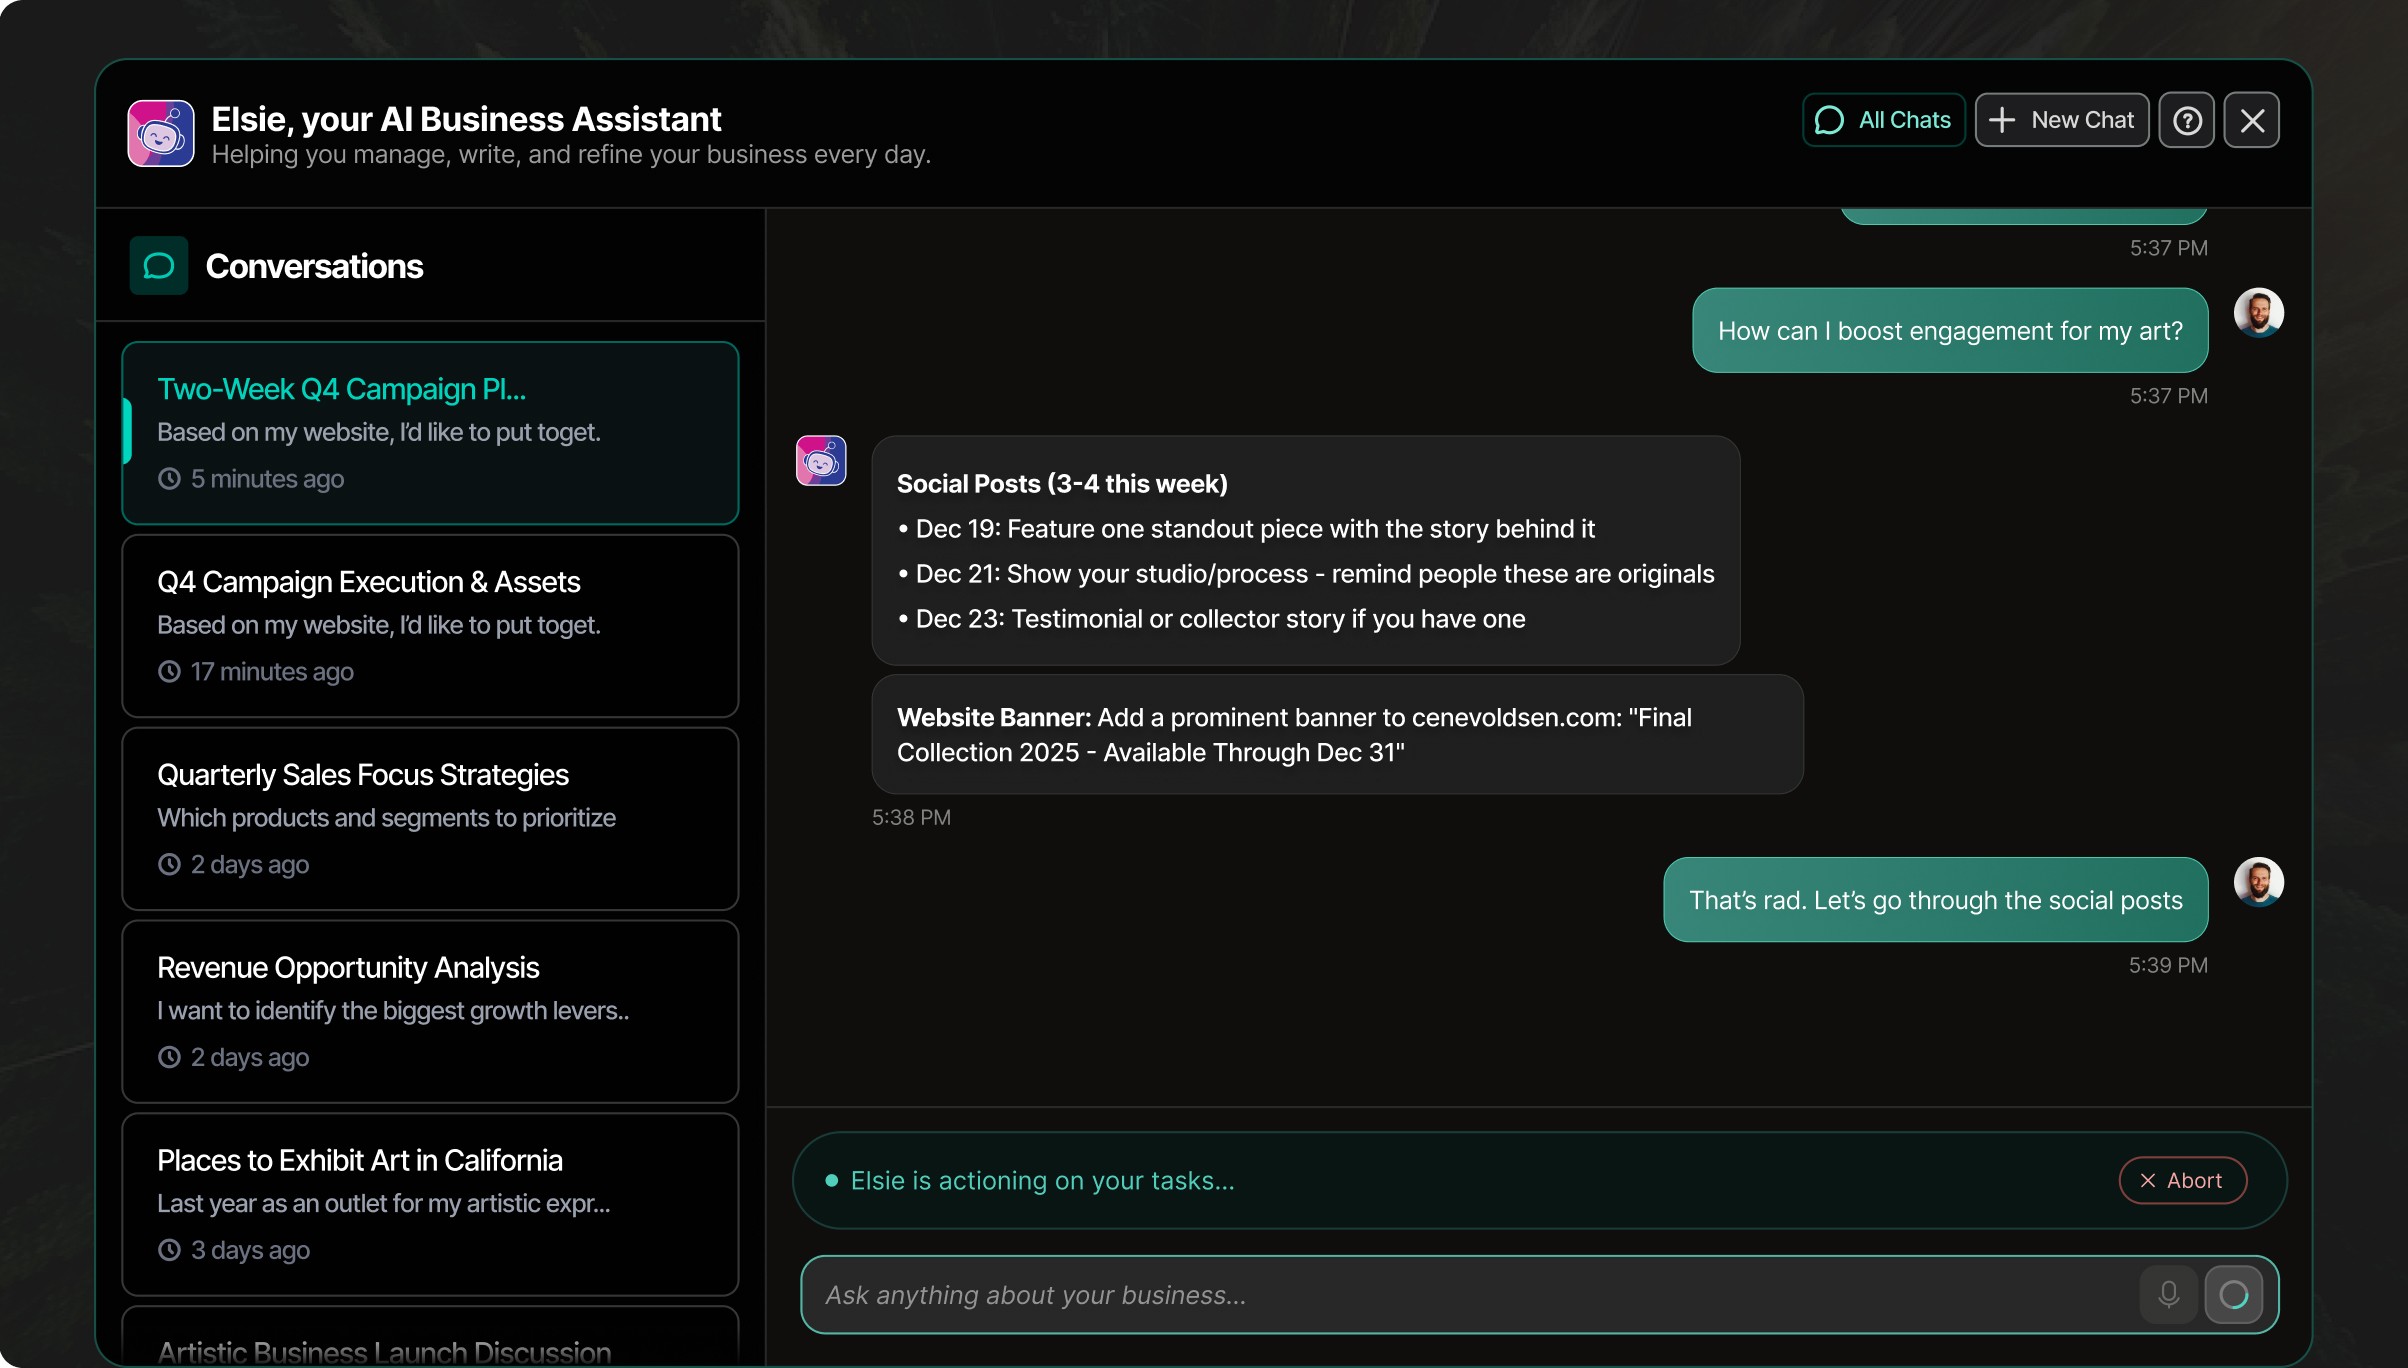The image size is (2408, 1368).
Task: Click Elsie avatar beside Social Posts message
Action: (821, 461)
